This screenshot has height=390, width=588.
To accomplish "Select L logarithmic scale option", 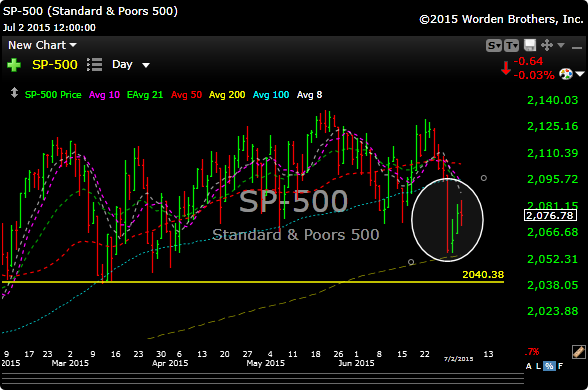I will [538, 366].
